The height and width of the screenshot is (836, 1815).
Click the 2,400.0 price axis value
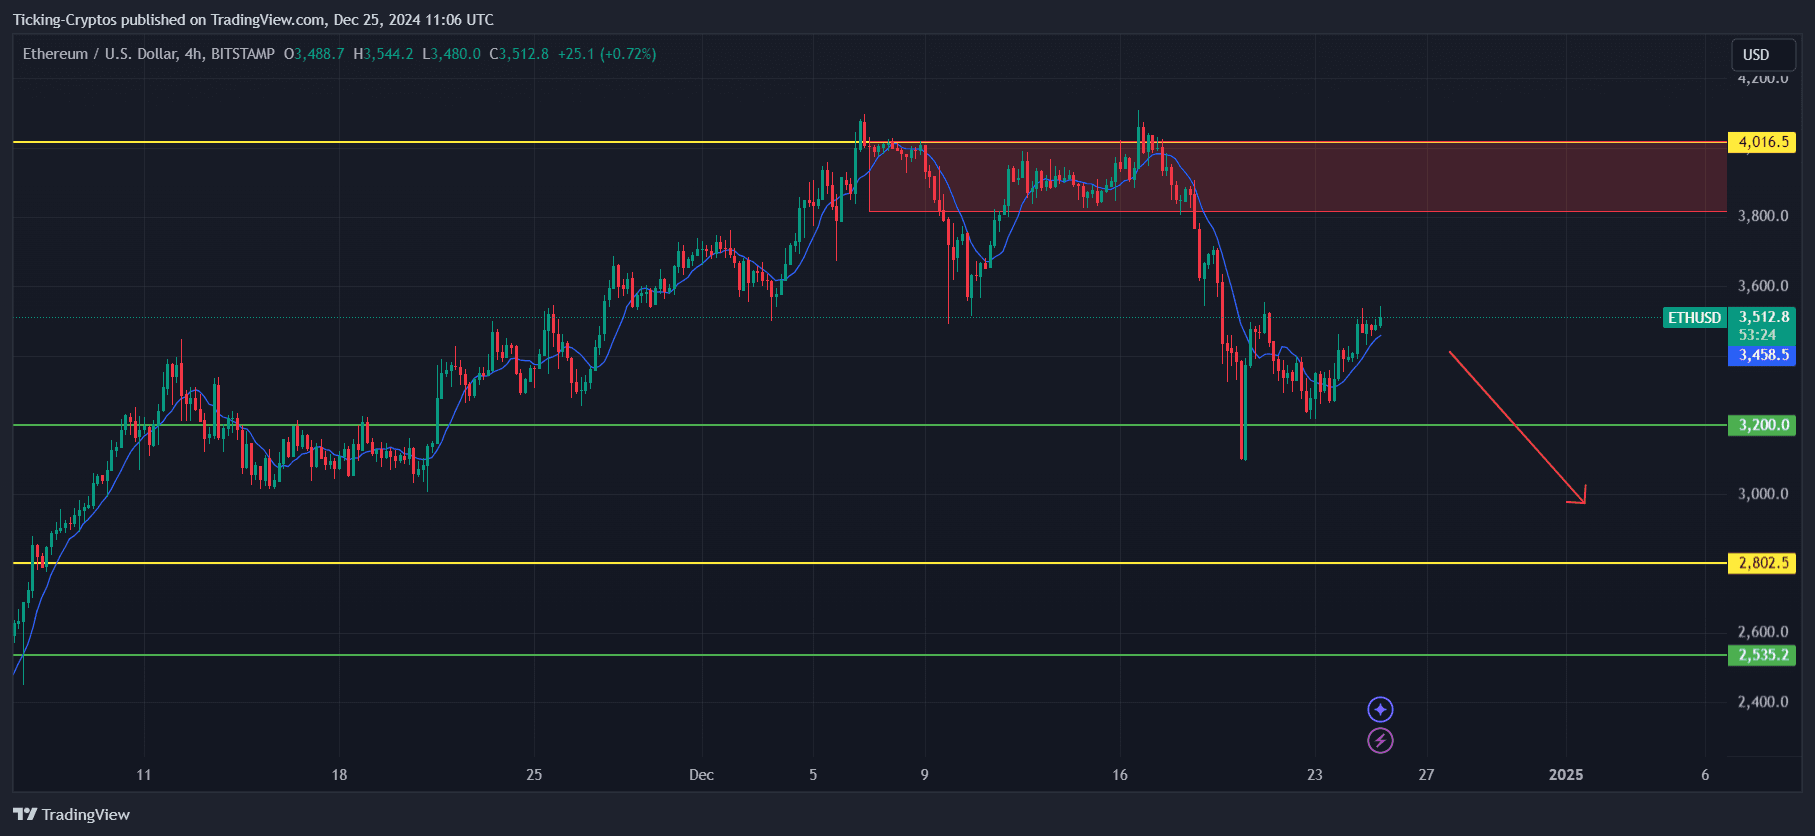1763,702
